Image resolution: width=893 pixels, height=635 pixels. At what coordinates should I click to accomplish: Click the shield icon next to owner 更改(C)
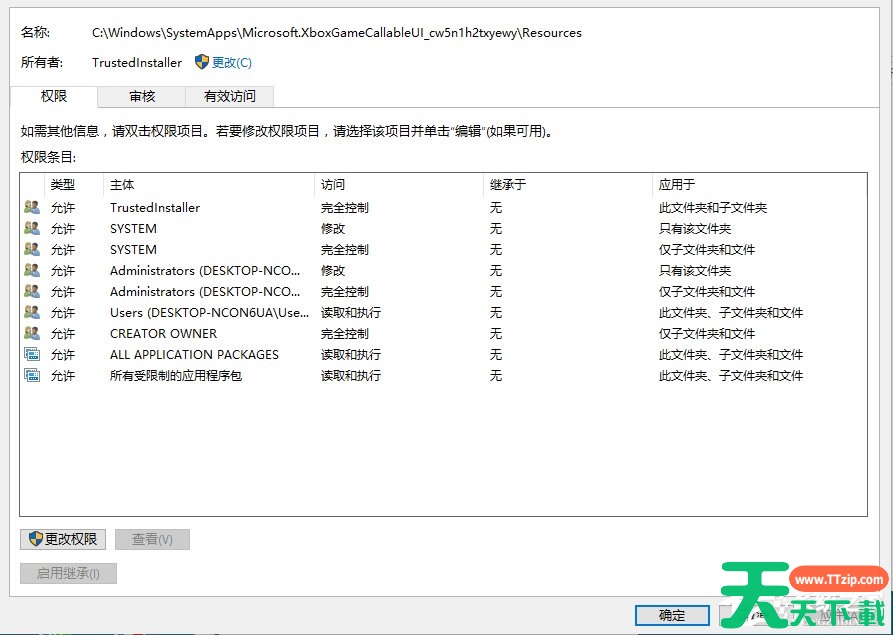pos(201,62)
